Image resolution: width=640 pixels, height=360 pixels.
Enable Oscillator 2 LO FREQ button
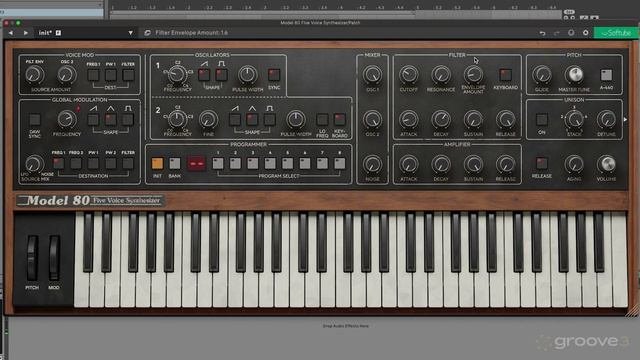pyautogui.click(x=322, y=120)
